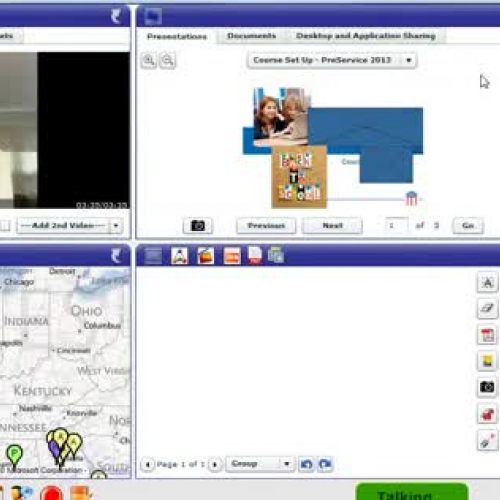The height and width of the screenshot is (500, 500).
Task: Click the whiteboard undo arrow button
Action: pos(306,464)
